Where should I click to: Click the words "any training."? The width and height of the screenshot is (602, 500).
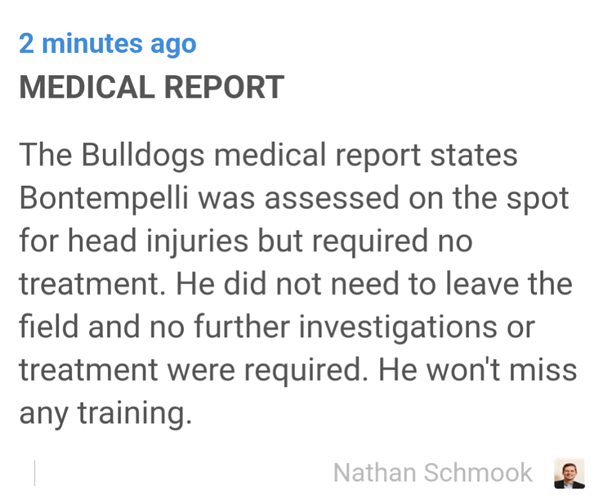pos(105,414)
